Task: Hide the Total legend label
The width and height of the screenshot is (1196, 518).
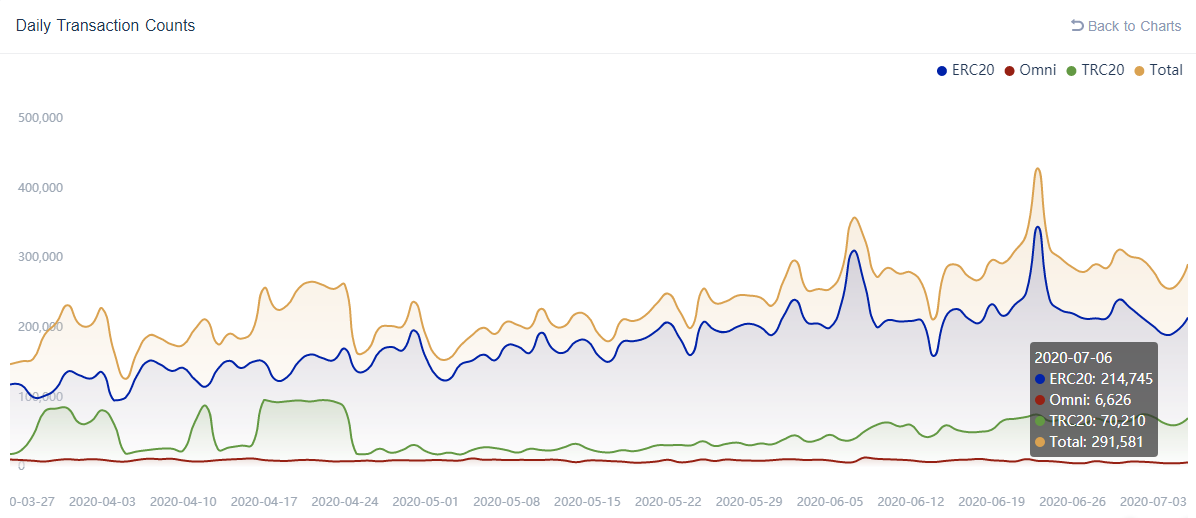Action: coord(1165,70)
